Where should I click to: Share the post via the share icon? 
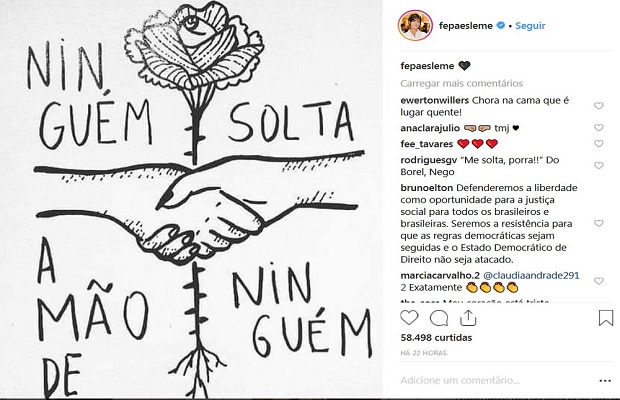(x=468, y=318)
